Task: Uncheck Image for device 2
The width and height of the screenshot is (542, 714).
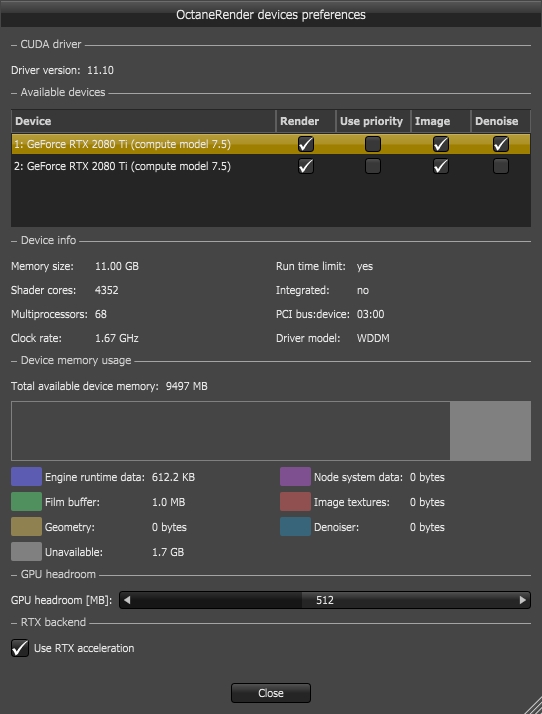Action: tap(440, 166)
